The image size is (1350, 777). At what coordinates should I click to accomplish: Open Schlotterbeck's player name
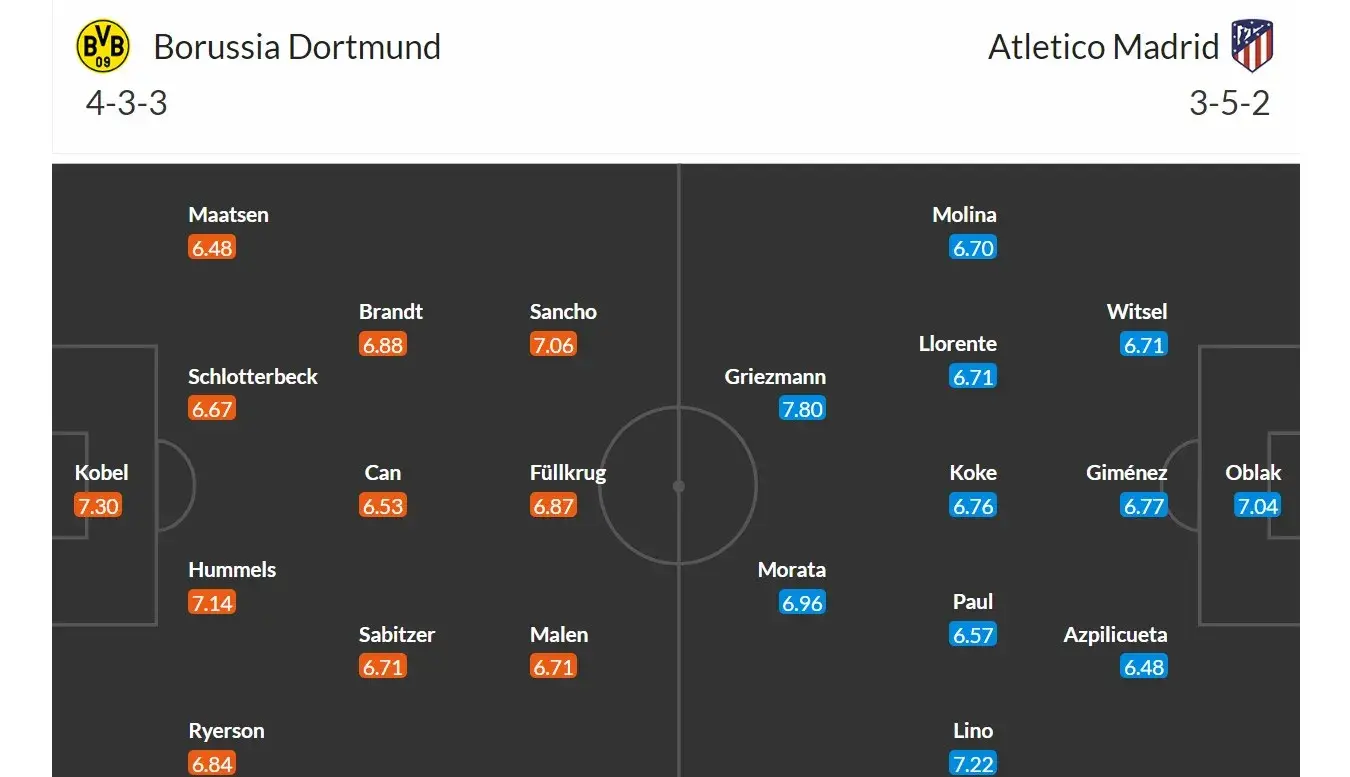pos(253,377)
